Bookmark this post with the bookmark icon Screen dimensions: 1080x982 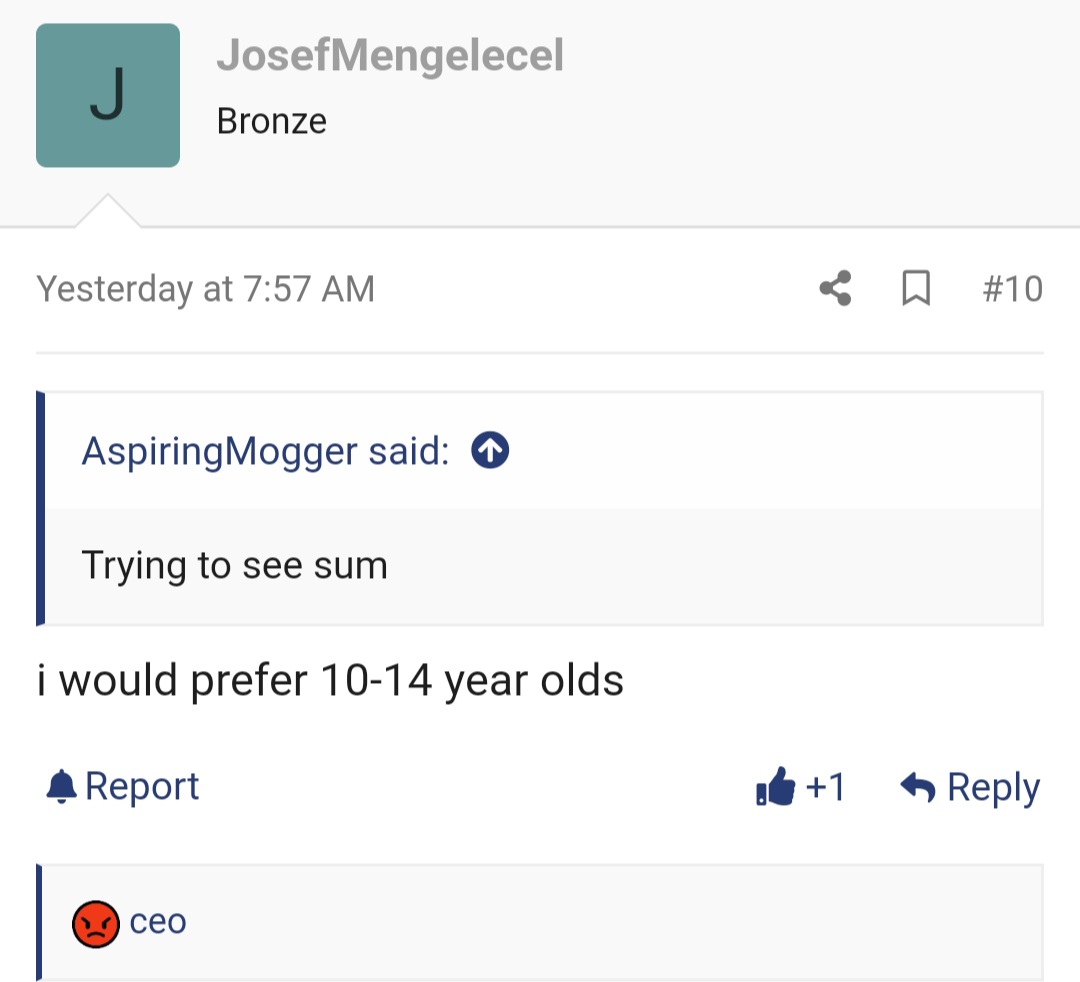916,289
